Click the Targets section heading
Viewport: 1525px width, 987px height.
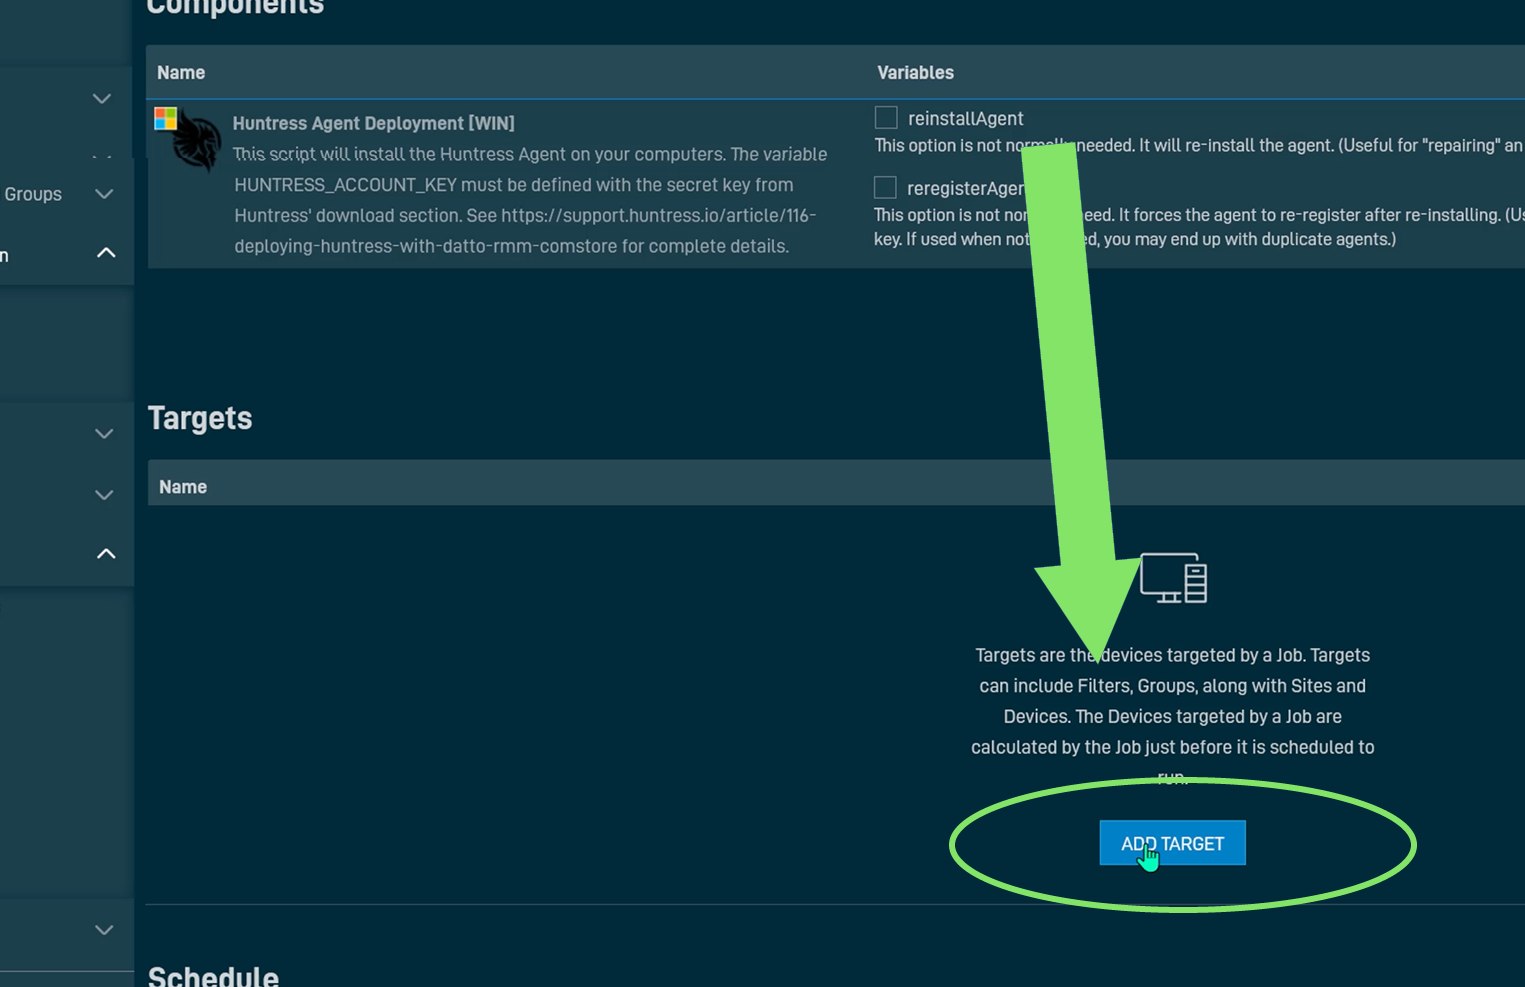pos(200,418)
